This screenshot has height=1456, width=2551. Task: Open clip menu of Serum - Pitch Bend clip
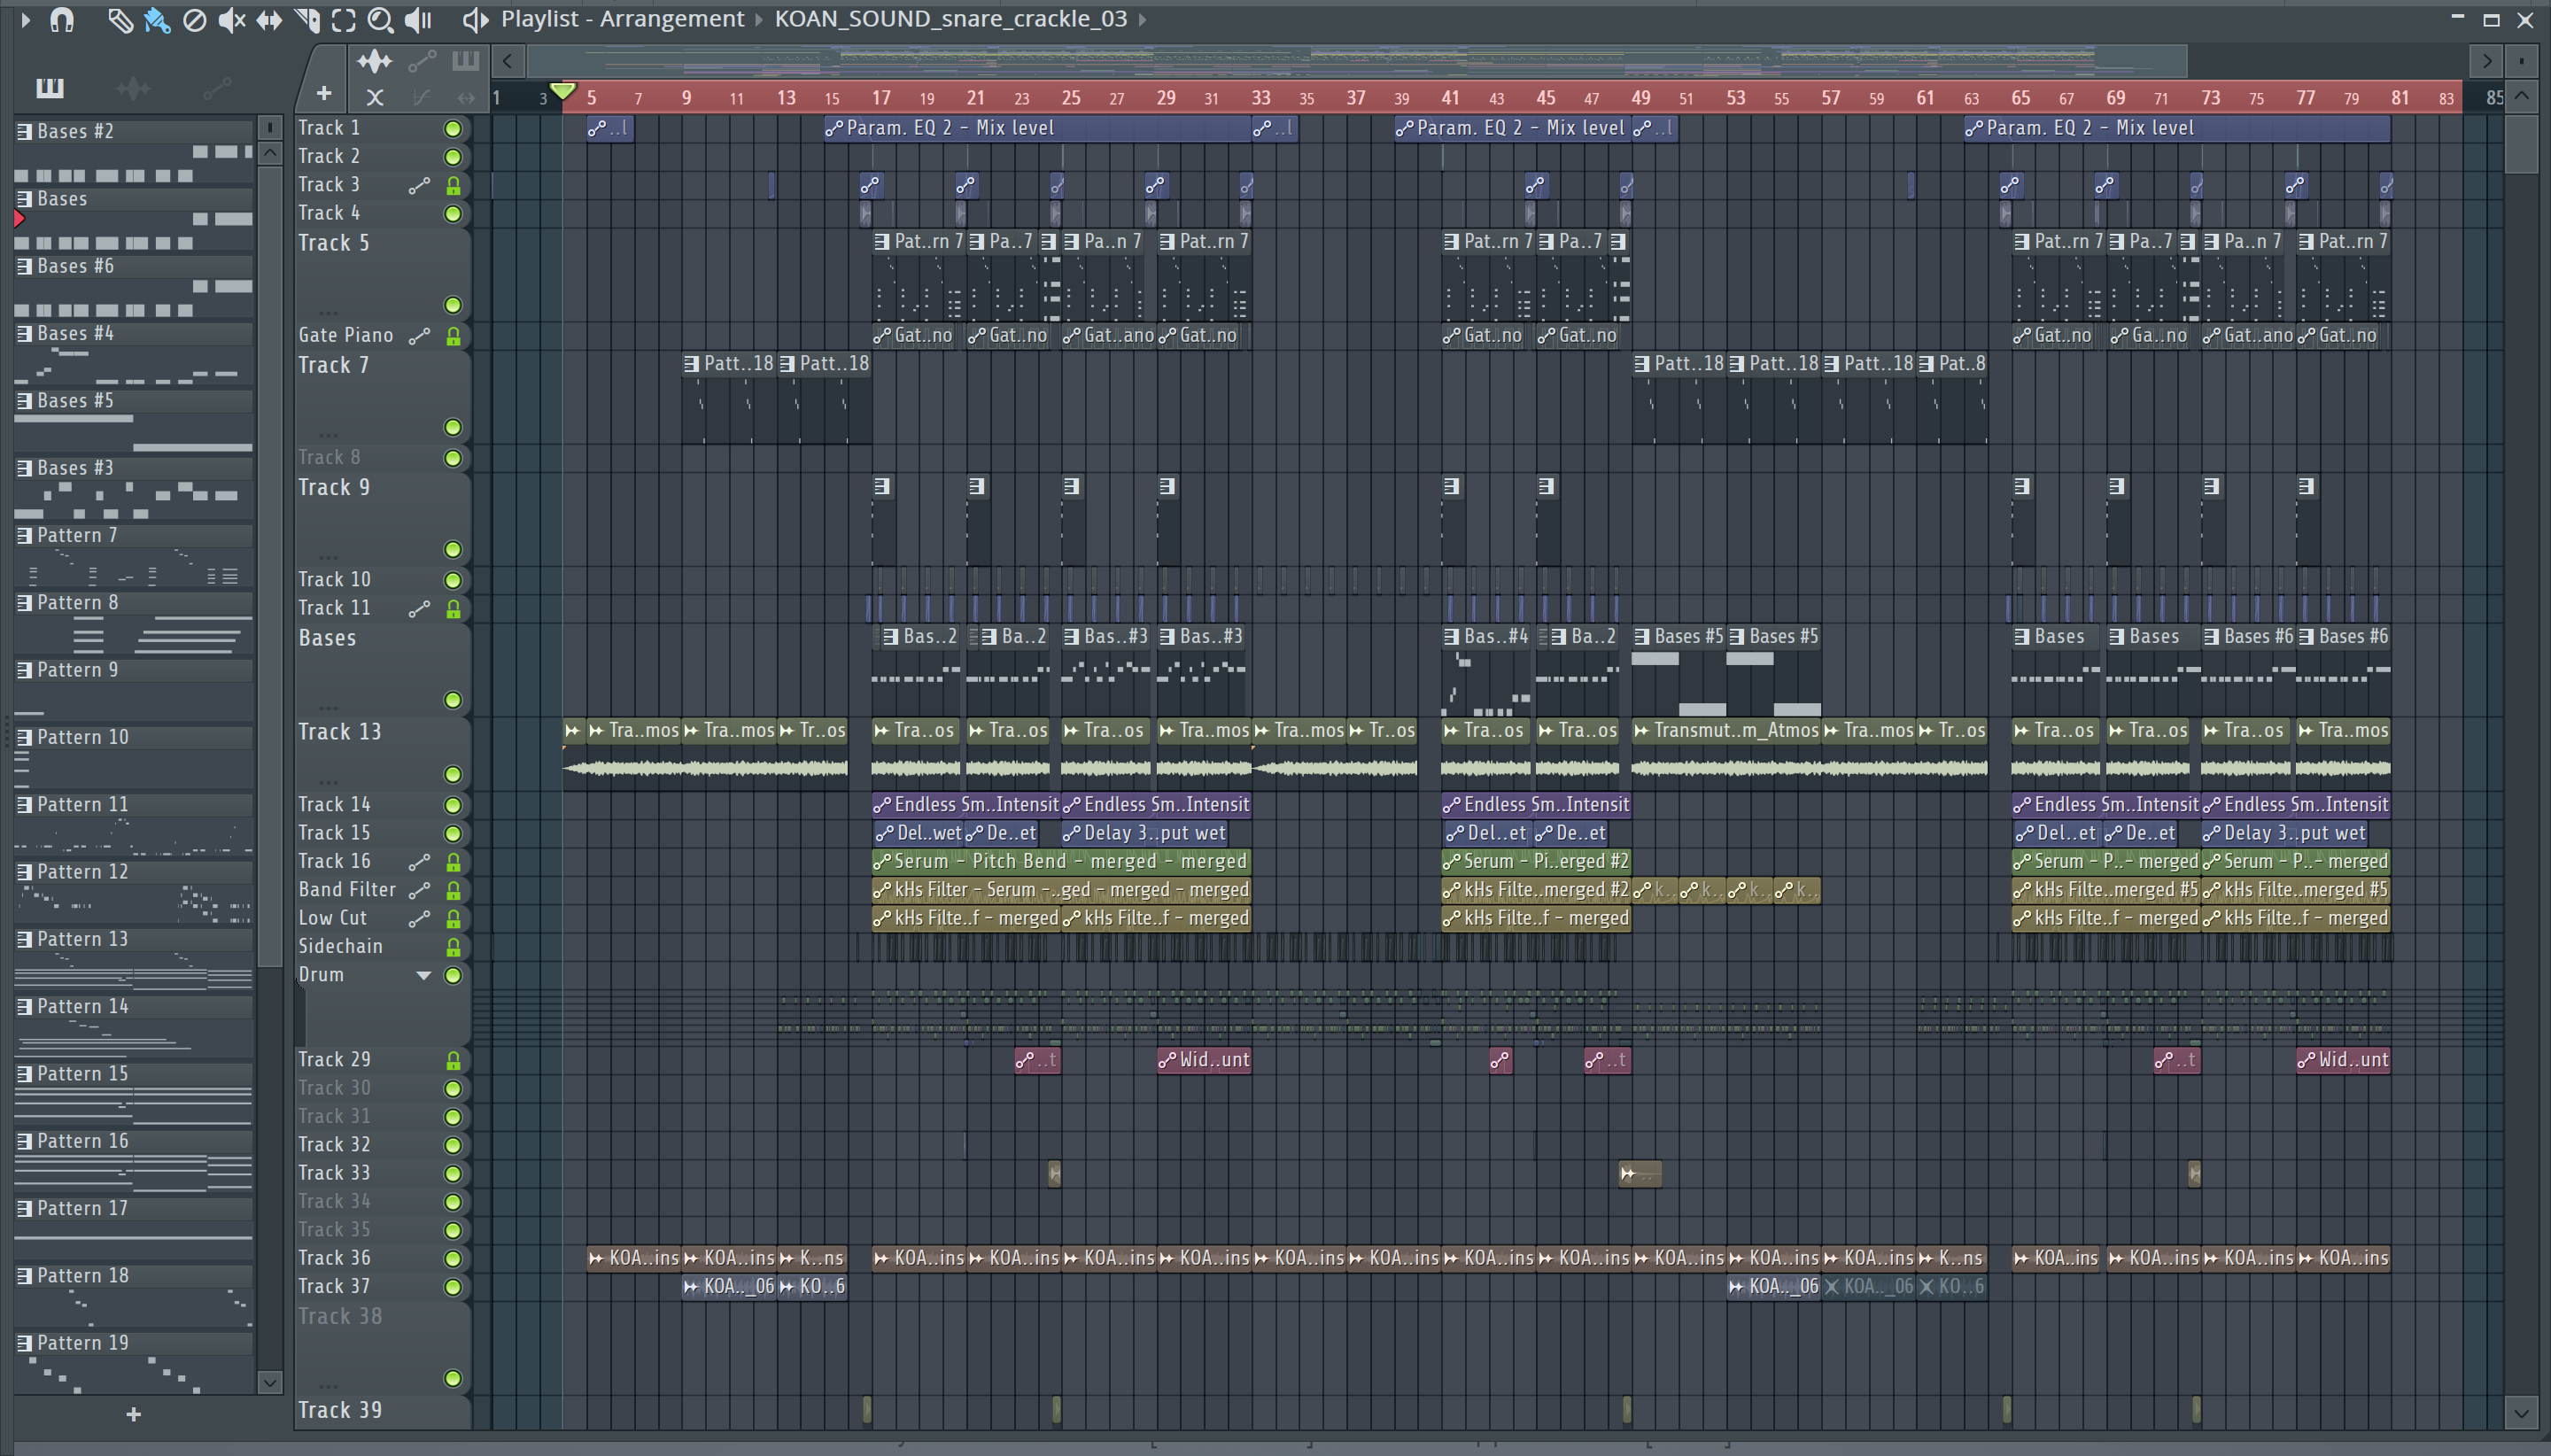coord(882,861)
